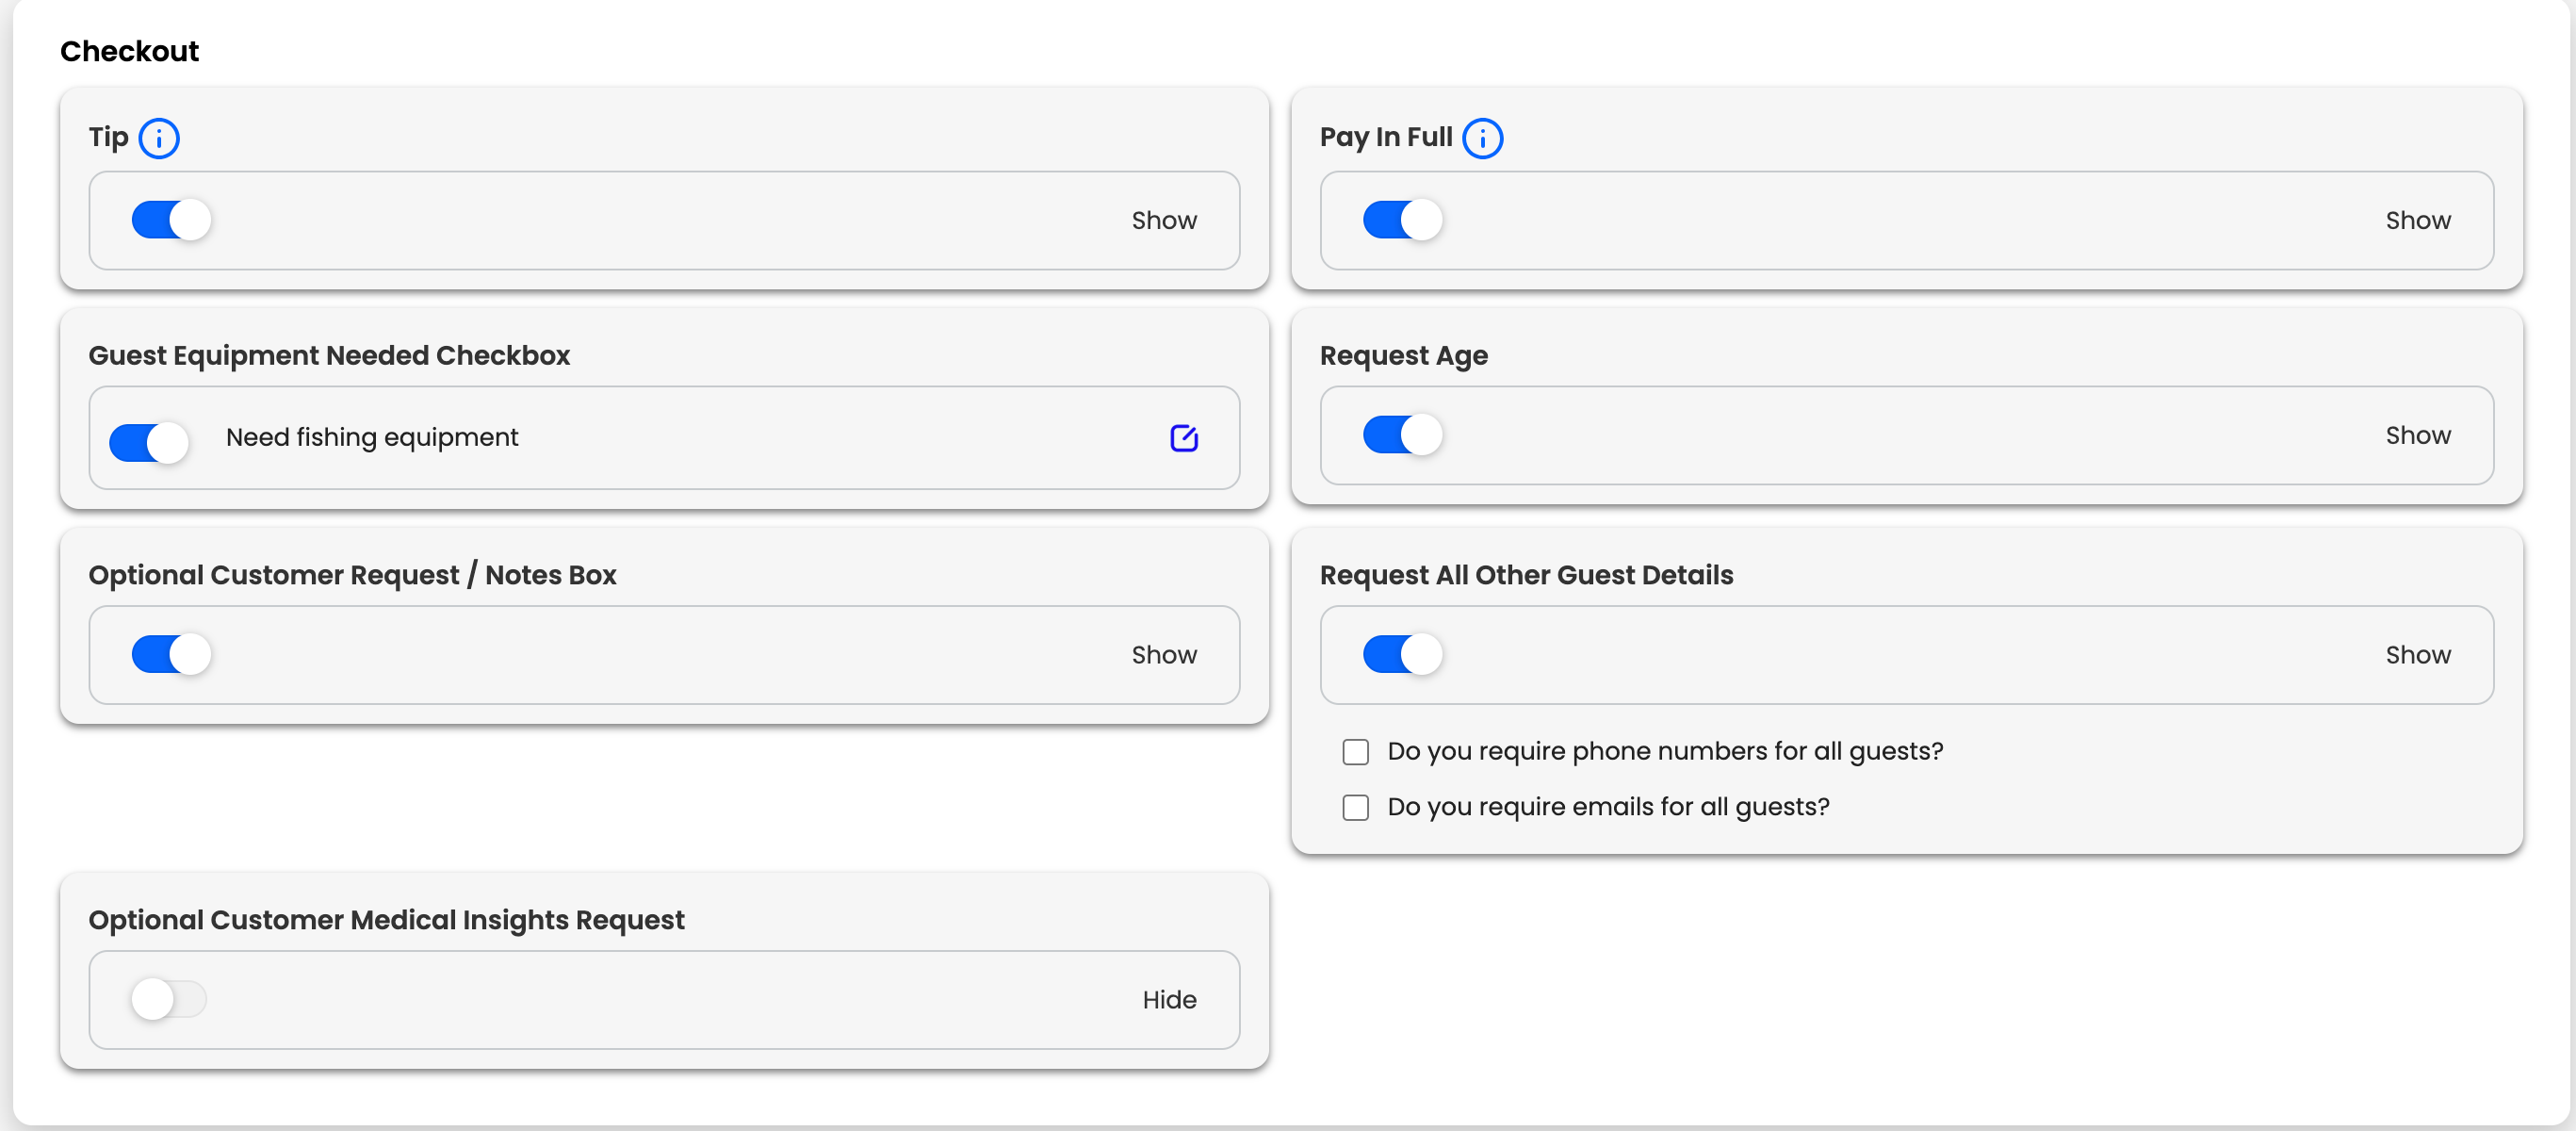Click Need fishing equipment text
Image resolution: width=2576 pixels, height=1131 pixels.
click(x=372, y=437)
